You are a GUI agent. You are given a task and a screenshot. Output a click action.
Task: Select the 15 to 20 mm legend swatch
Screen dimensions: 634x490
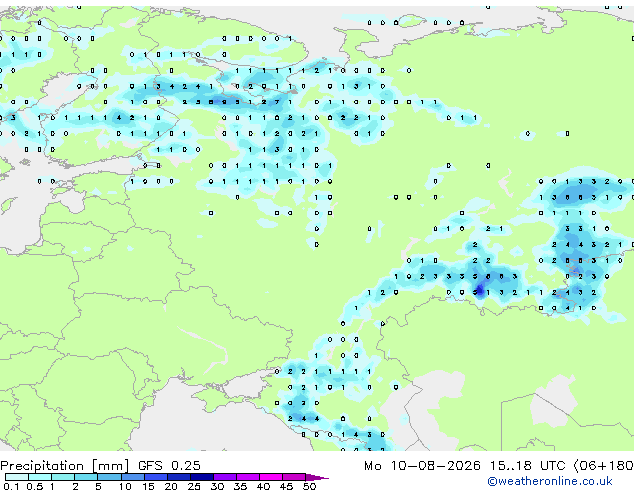click(156, 477)
